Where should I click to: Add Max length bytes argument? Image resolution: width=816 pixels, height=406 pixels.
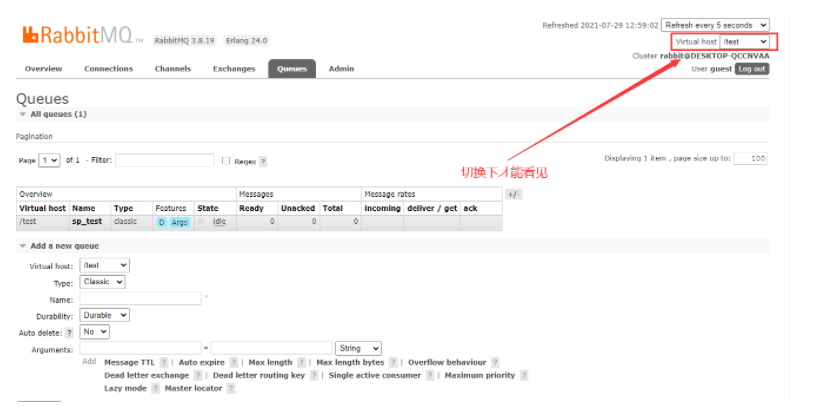click(x=350, y=362)
